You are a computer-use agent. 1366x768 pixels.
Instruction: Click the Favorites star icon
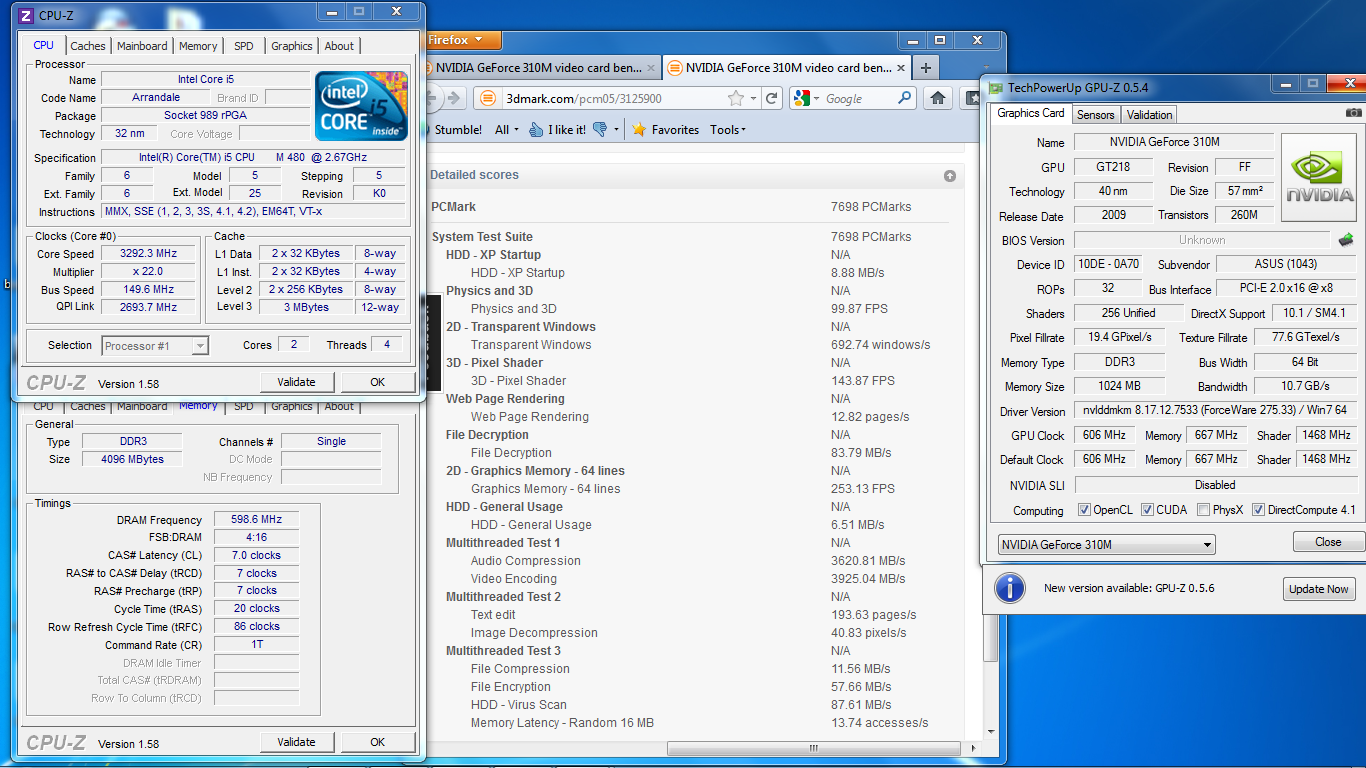(x=639, y=130)
